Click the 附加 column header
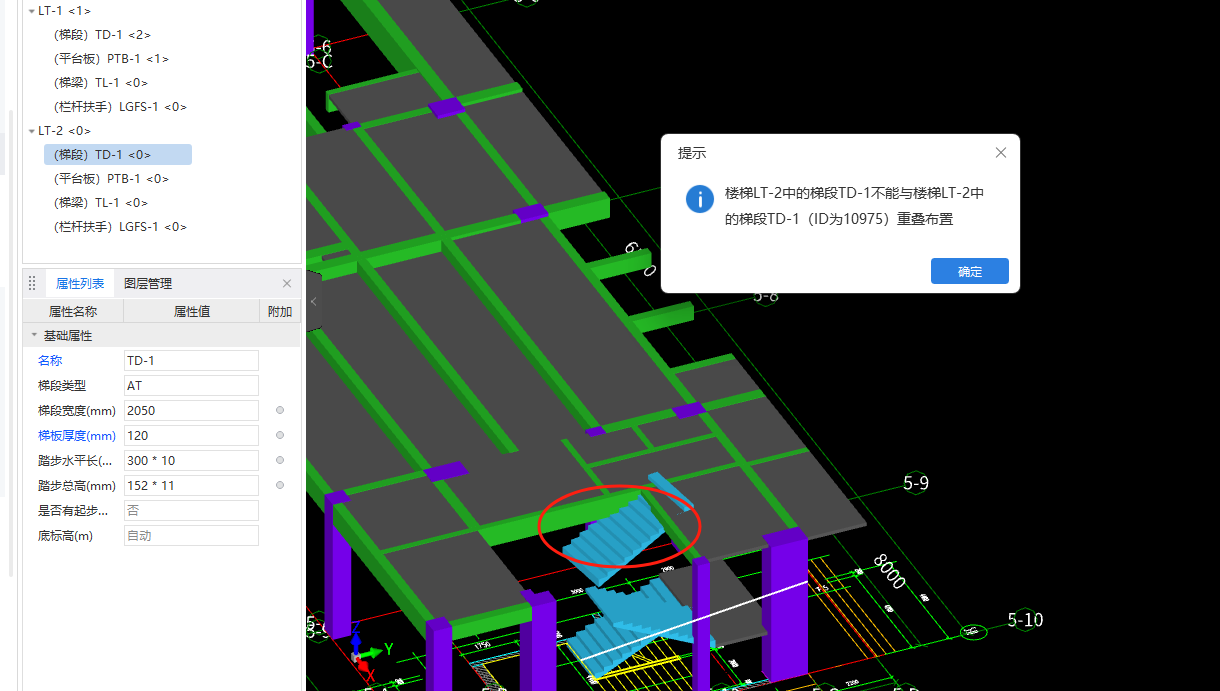 [280, 312]
